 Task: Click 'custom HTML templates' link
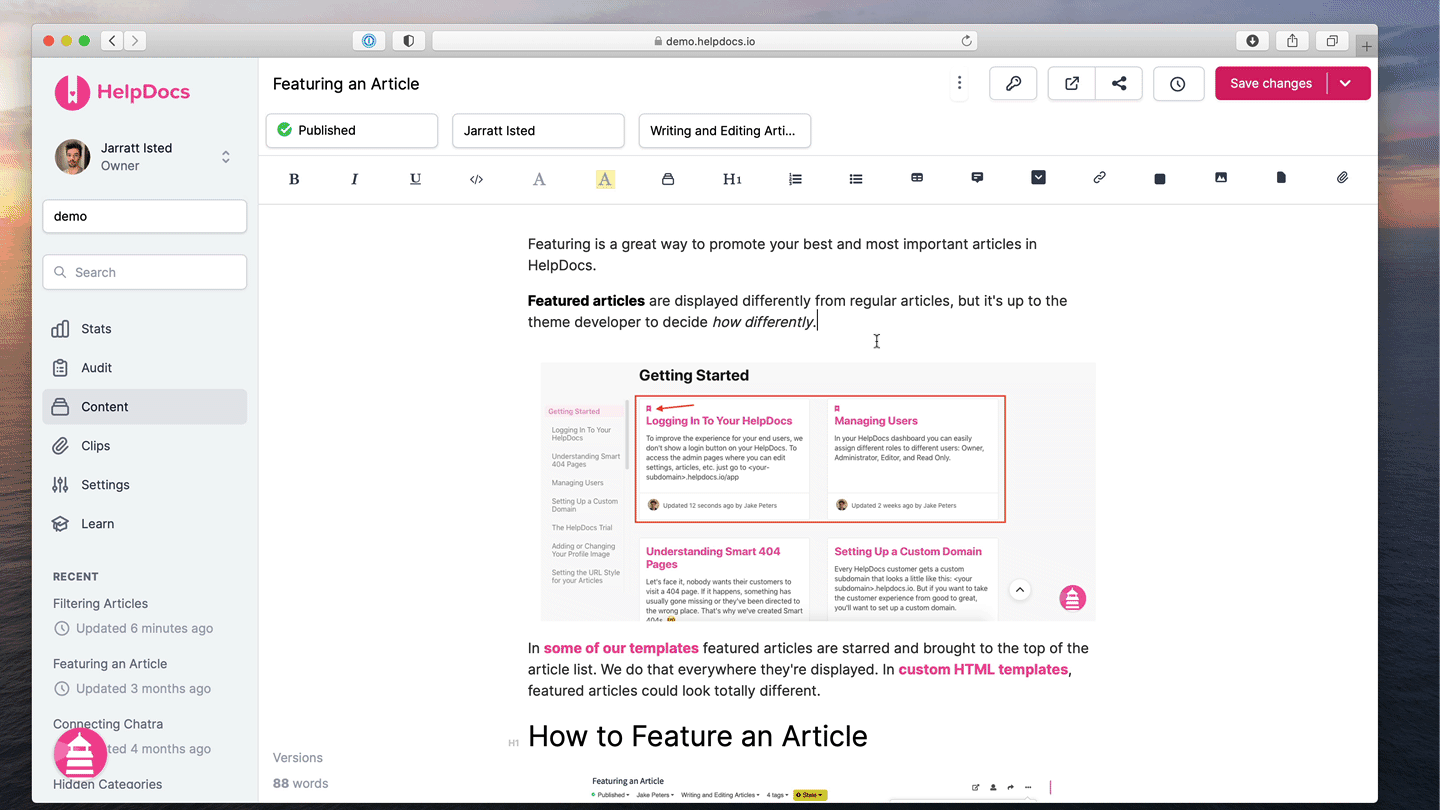pyautogui.click(x=983, y=670)
